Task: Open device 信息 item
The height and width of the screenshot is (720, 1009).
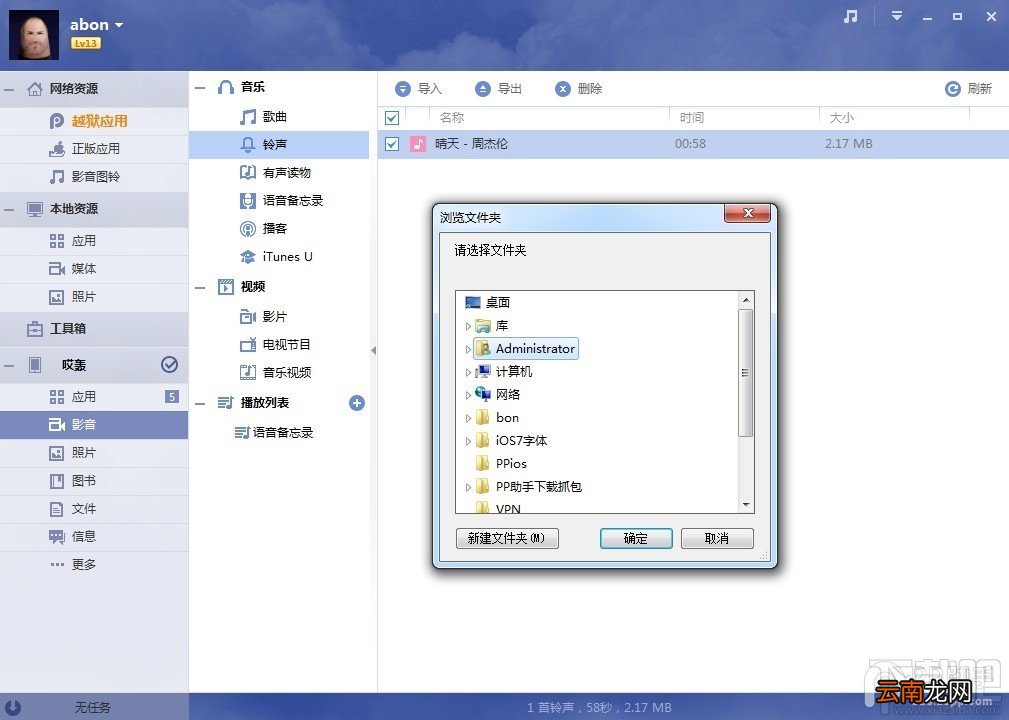Action: [94, 537]
